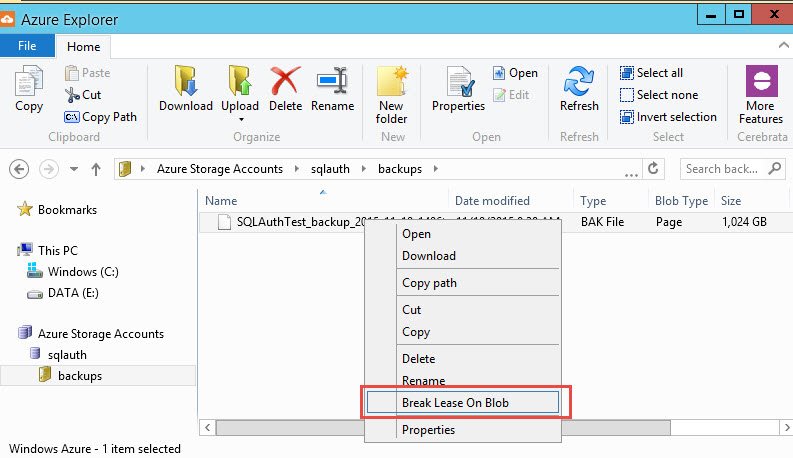Click the Copy icon in Clipboard group

pyautogui.click(x=28, y=81)
